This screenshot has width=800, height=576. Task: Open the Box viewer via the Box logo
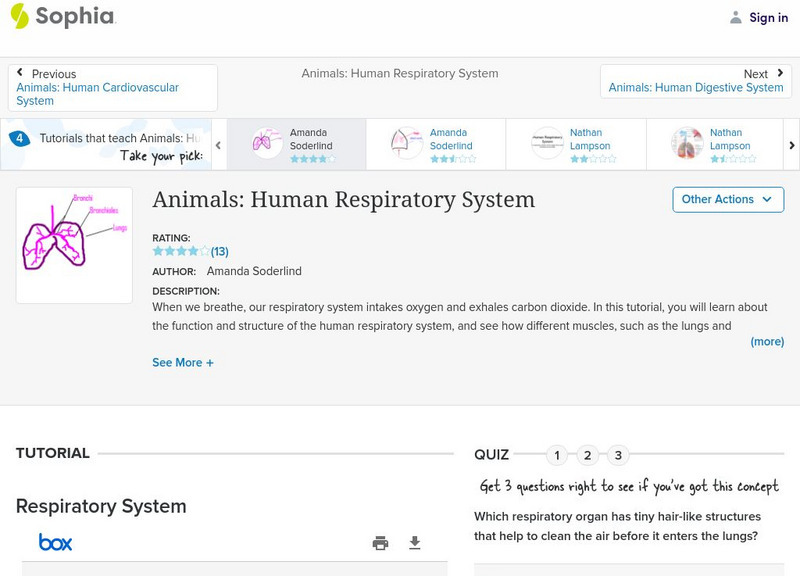coord(57,542)
